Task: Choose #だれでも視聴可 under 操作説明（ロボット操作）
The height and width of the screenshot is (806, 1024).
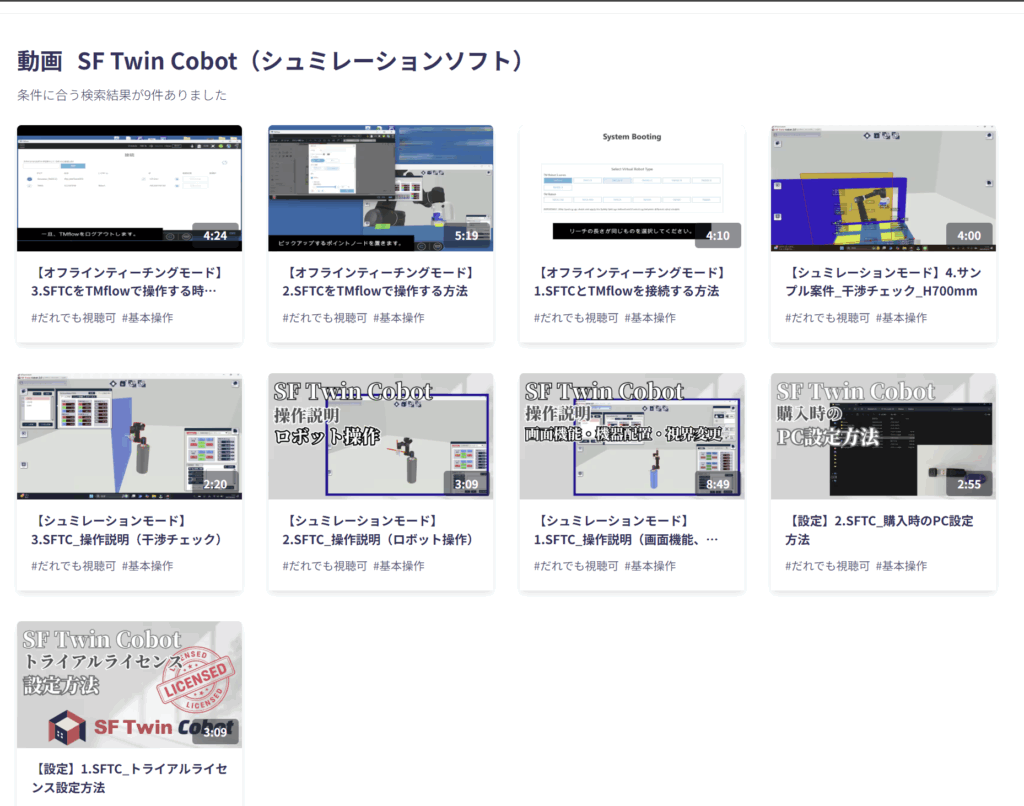Action: [x=325, y=566]
